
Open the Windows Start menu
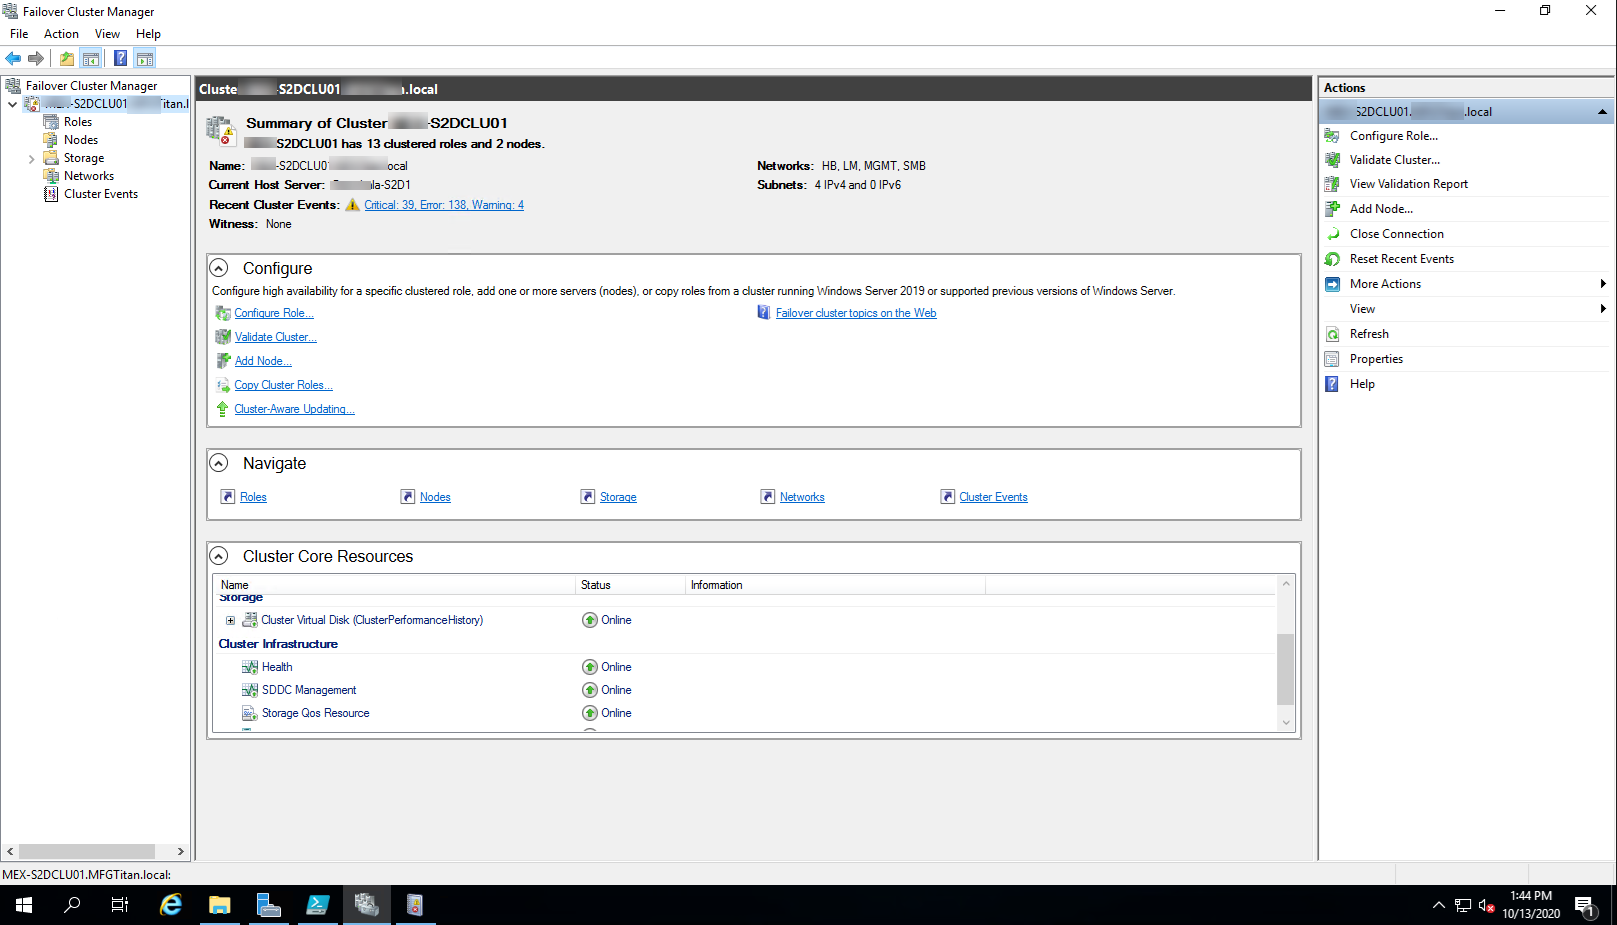pyautogui.click(x=24, y=905)
